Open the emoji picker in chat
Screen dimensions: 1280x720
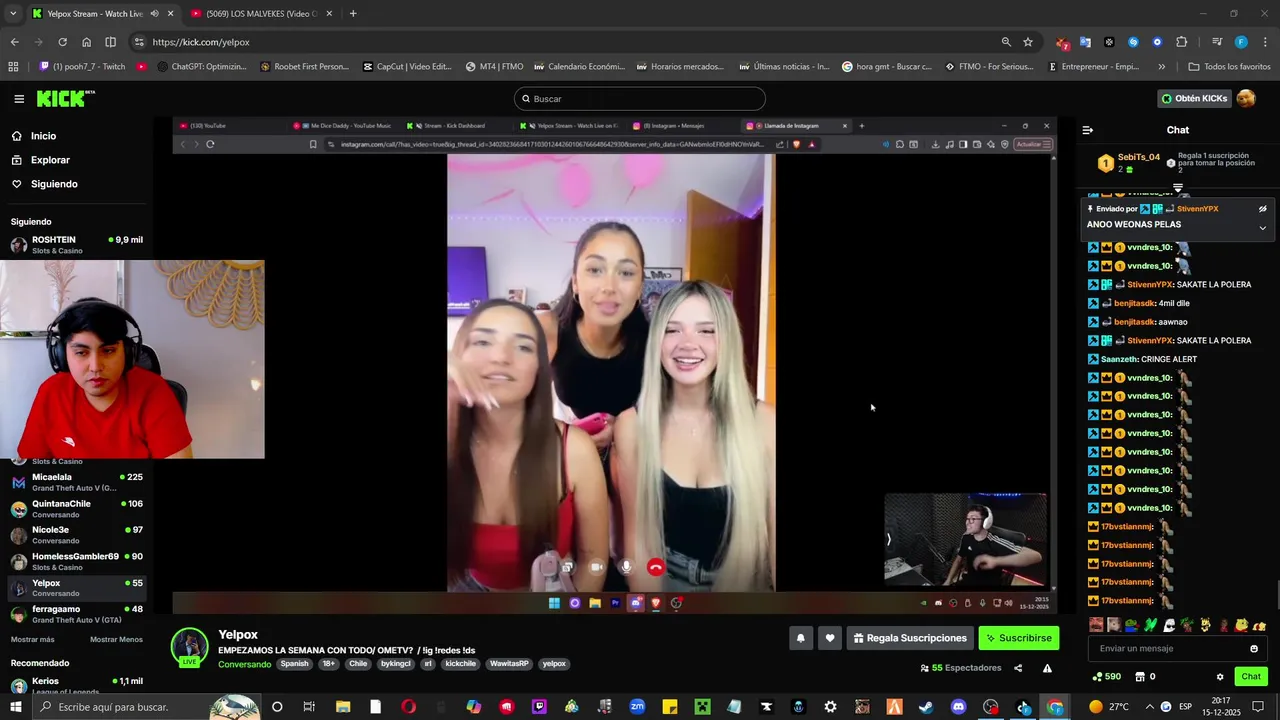[x=1254, y=649]
